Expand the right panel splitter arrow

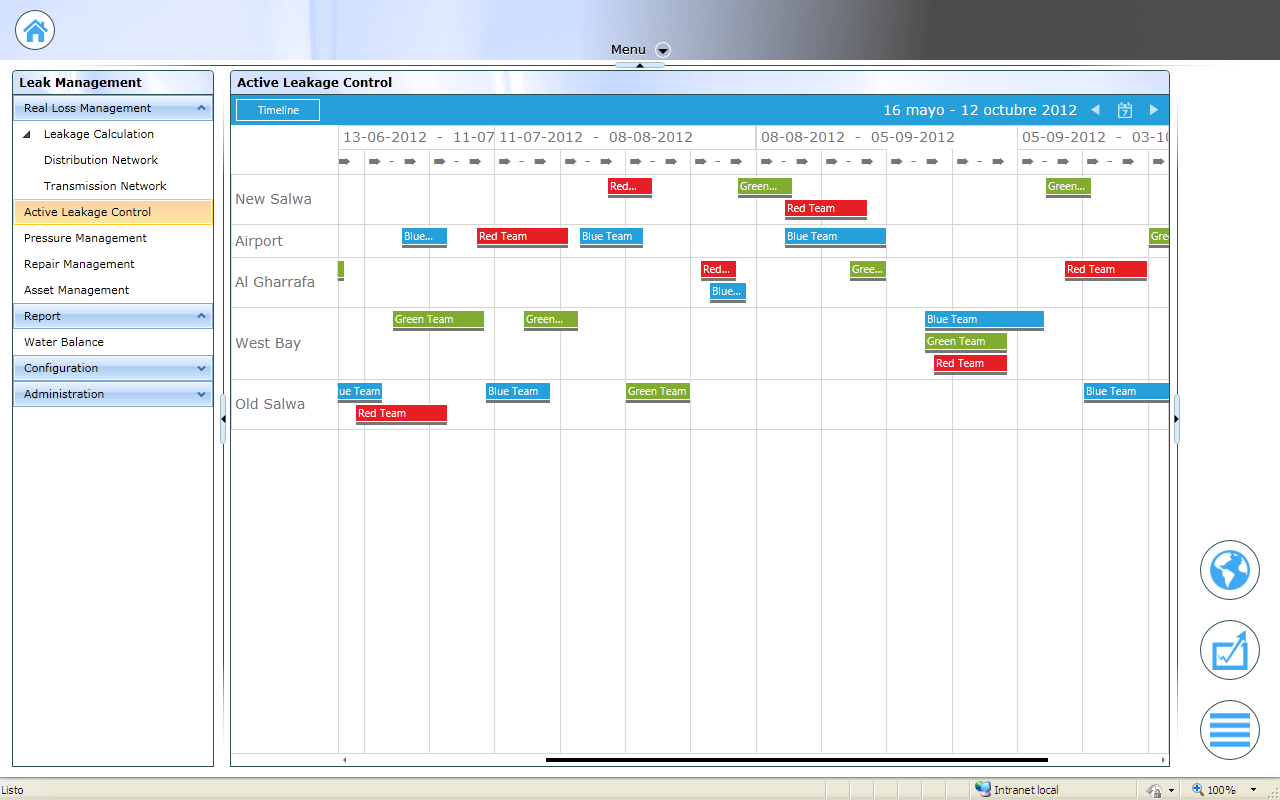[1176, 419]
